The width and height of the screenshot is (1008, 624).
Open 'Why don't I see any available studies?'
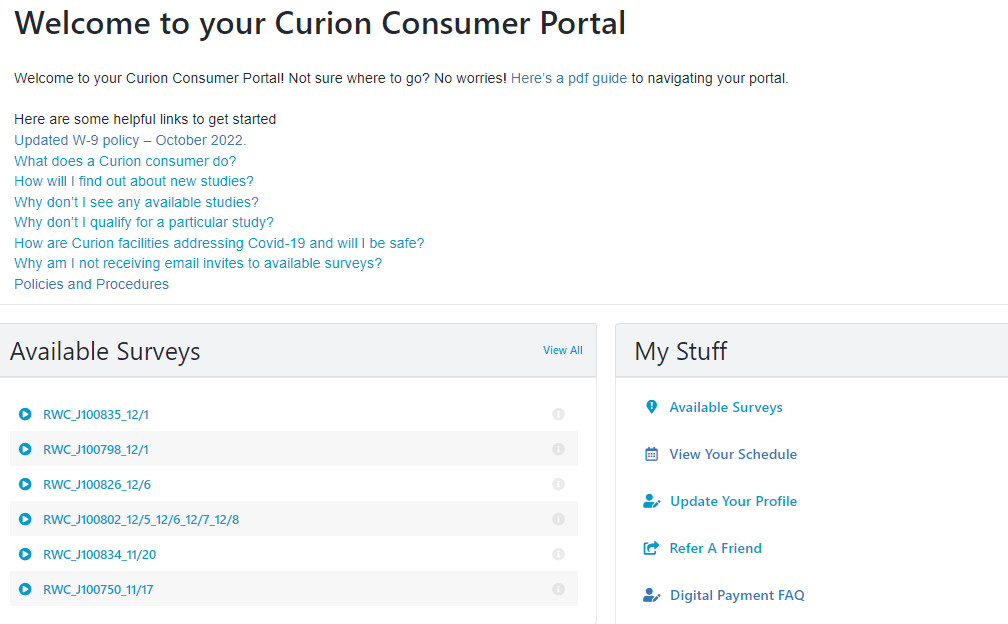tap(136, 202)
